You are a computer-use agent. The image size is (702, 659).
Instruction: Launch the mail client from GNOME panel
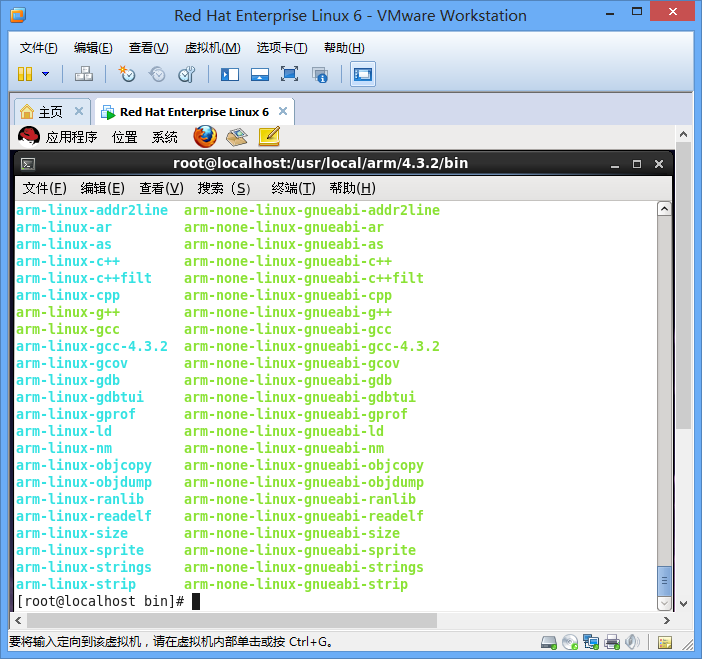(x=237, y=137)
